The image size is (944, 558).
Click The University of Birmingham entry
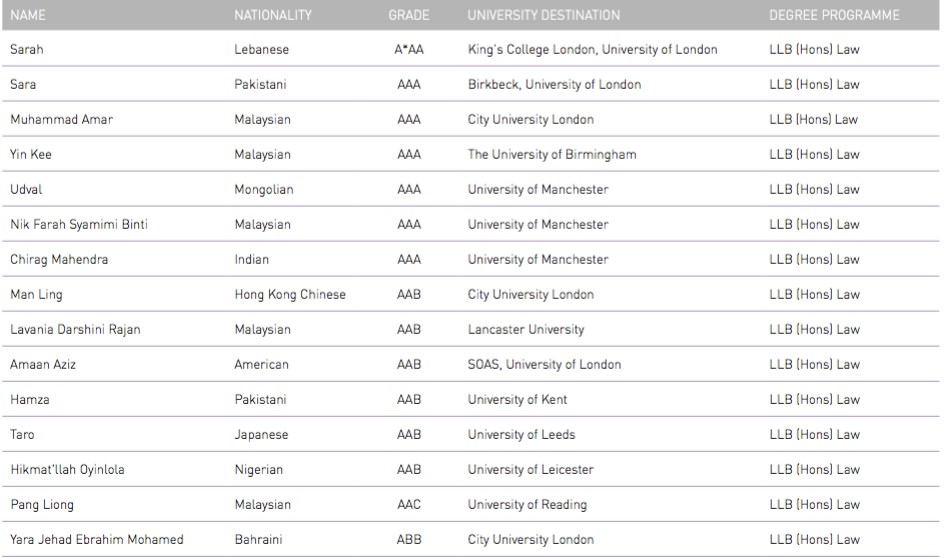(552, 154)
